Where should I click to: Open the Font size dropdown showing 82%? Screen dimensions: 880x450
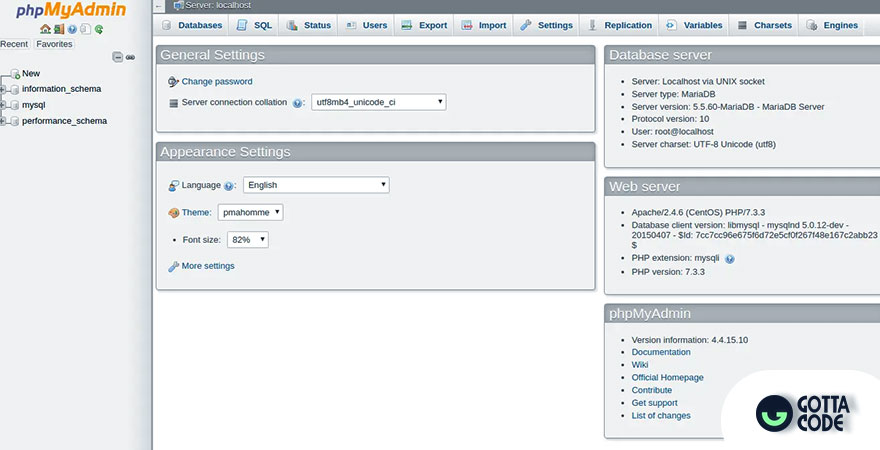coord(248,240)
